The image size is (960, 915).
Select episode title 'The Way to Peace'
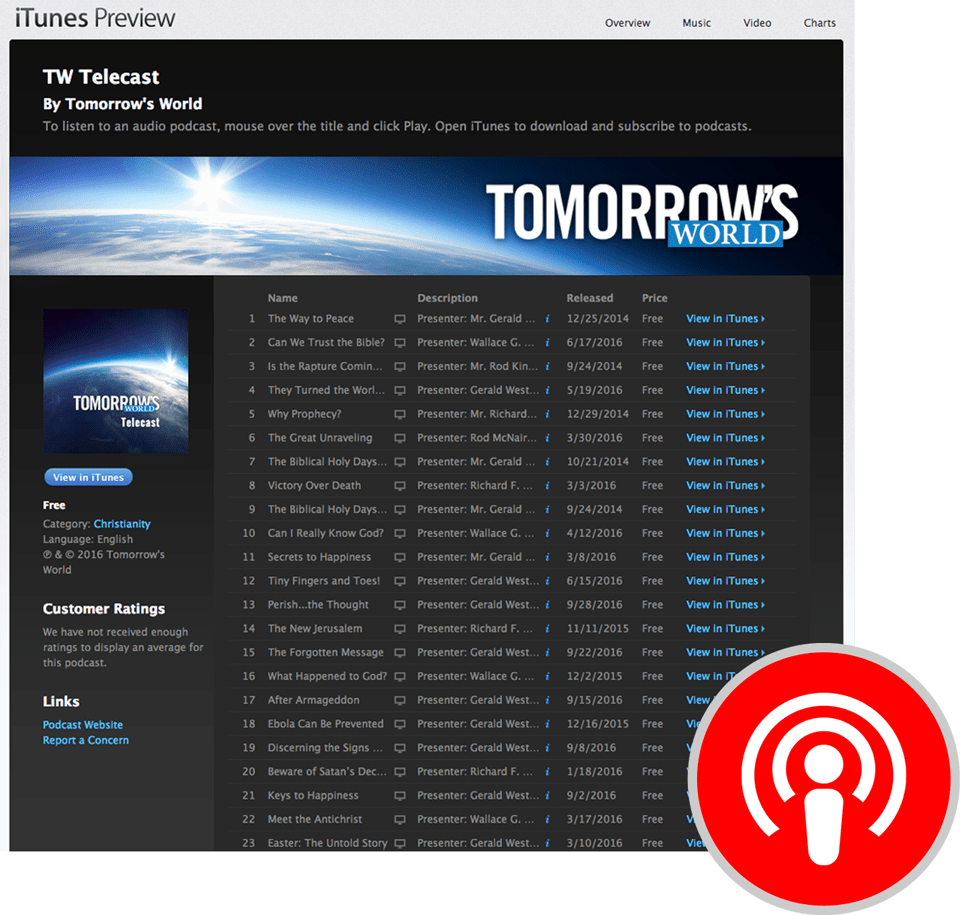(x=310, y=318)
